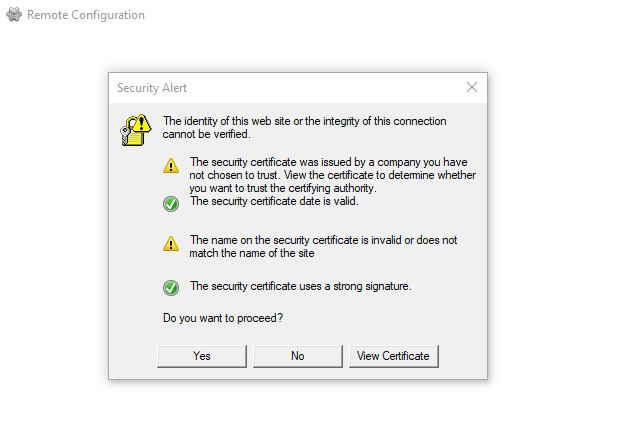The width and height of the screenshot is (626, 434).
Task: Close the Security Alert dialog
Action: (472, 88)
